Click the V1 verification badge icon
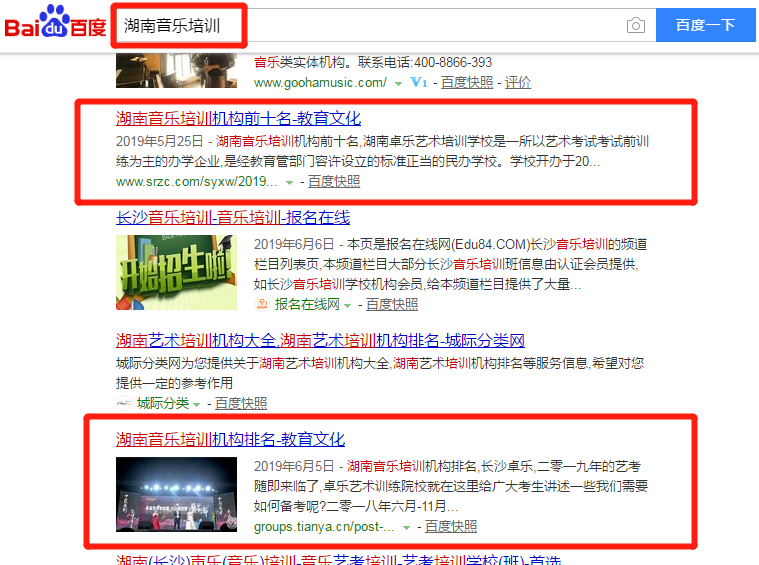Viewport: 759px width, 565px height. [x=419, y=83]
